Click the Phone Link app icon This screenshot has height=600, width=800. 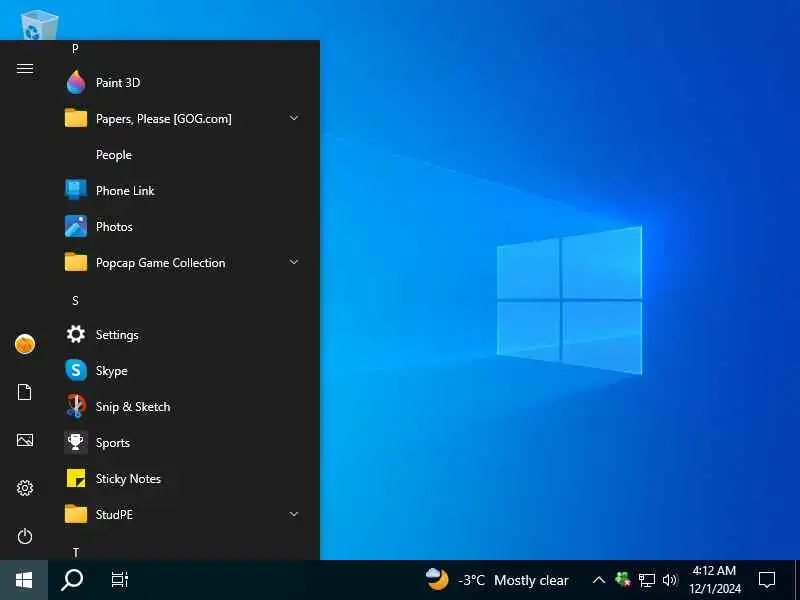(x=76, y=190)
